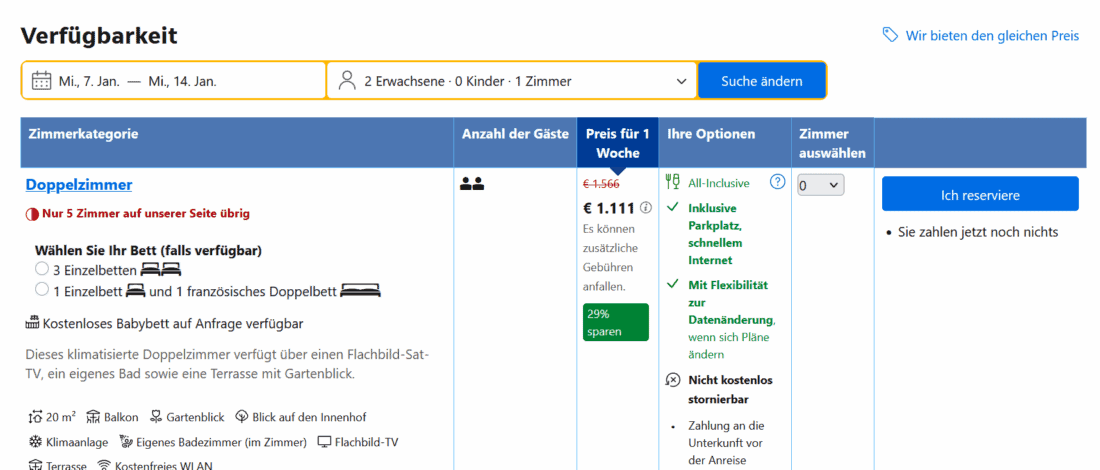Click the All-Inclusive fork and knife icon
Viewport: 1100px width, 470px height.
(x=673, y=182)
